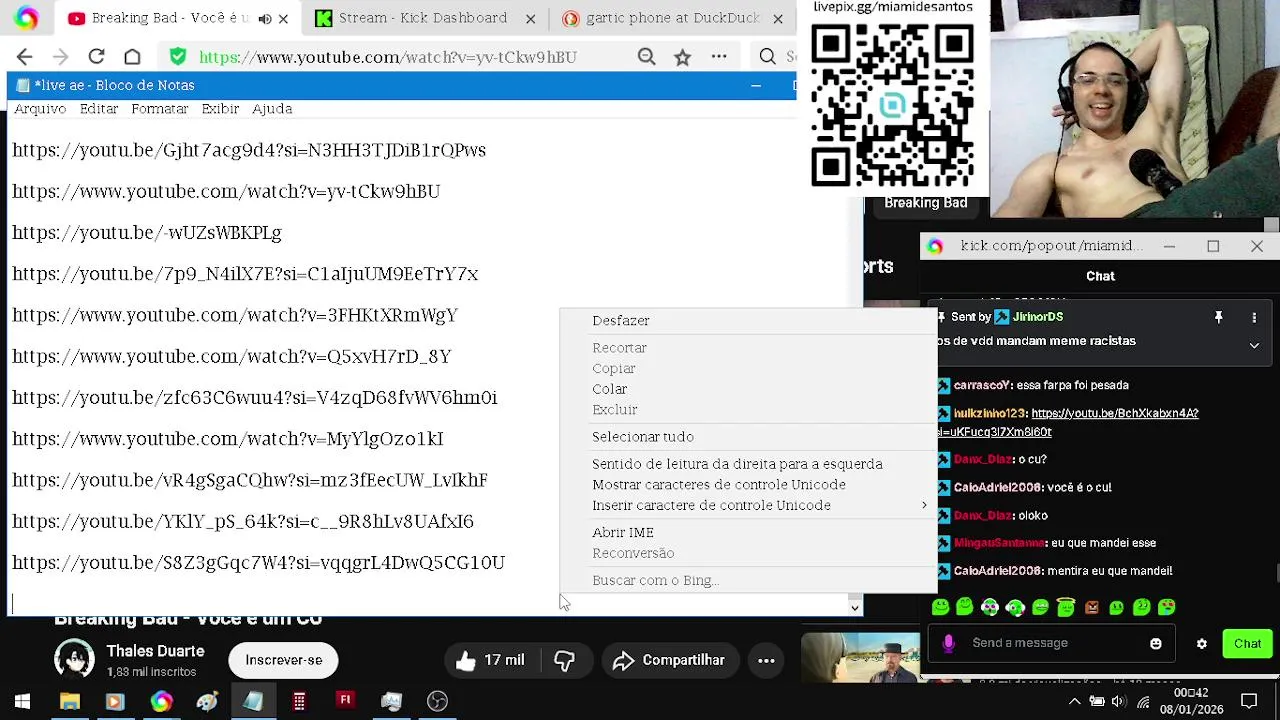Click carrascoY username in chat

983,385
